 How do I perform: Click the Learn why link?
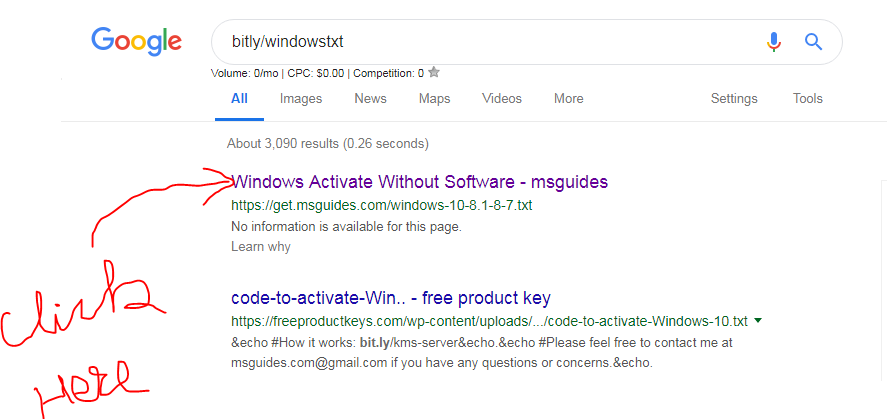[x=260, y=247]
